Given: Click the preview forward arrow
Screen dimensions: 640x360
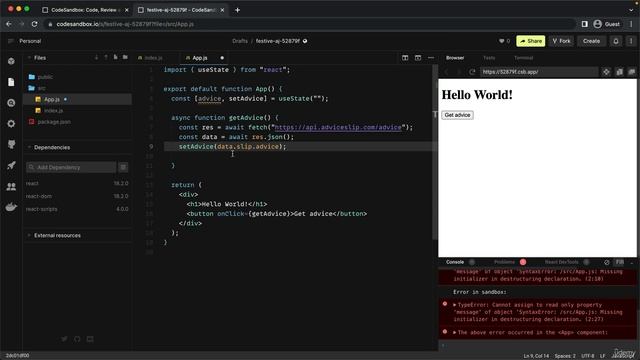Looking at the screenshot, I should click(x=459, y=72).
